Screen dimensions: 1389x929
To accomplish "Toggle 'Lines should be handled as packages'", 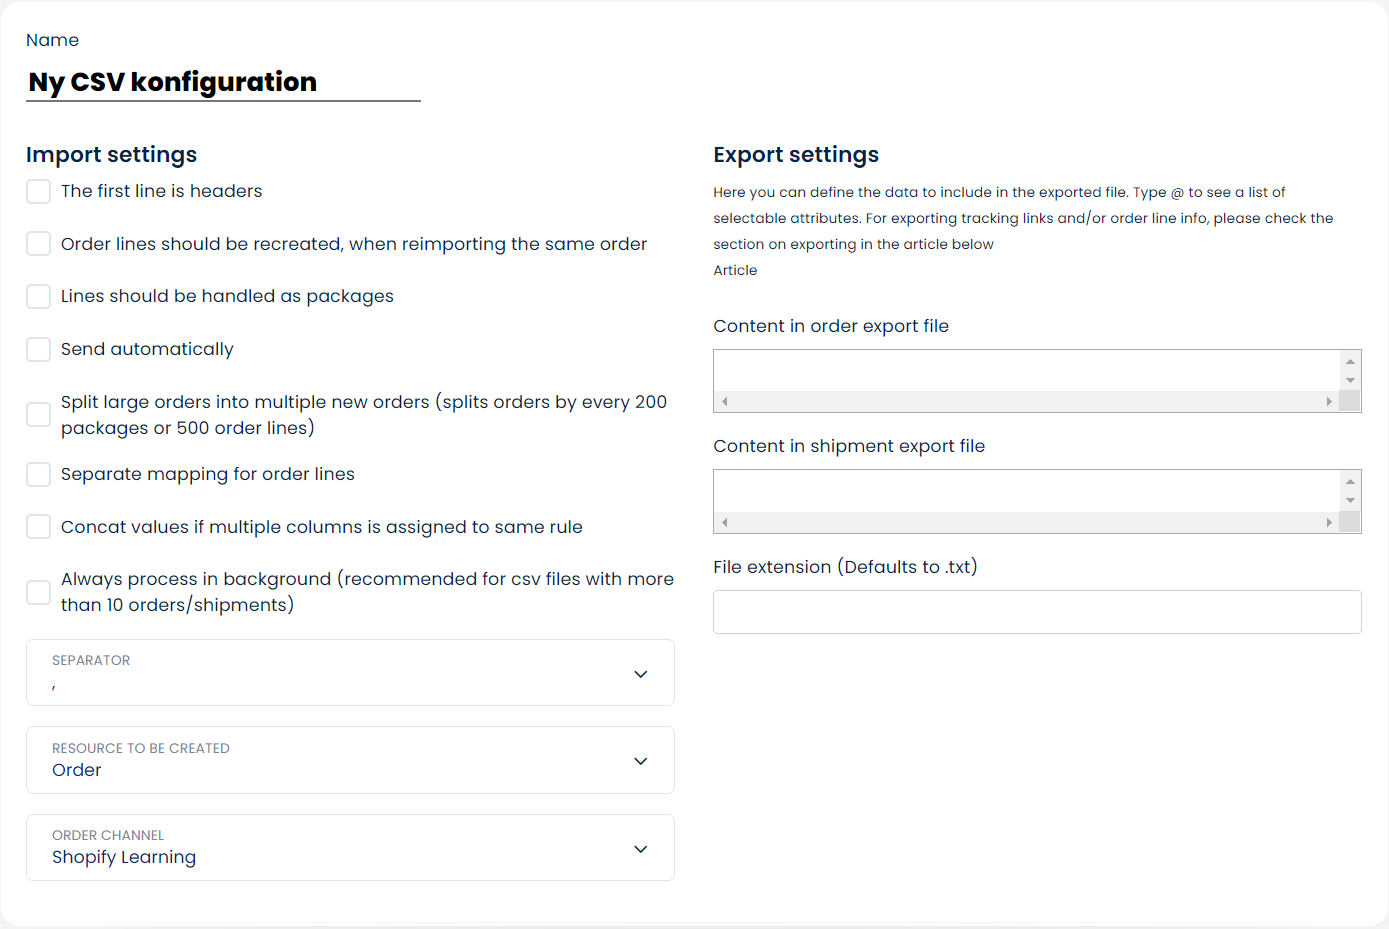I will tap(38, 296).
